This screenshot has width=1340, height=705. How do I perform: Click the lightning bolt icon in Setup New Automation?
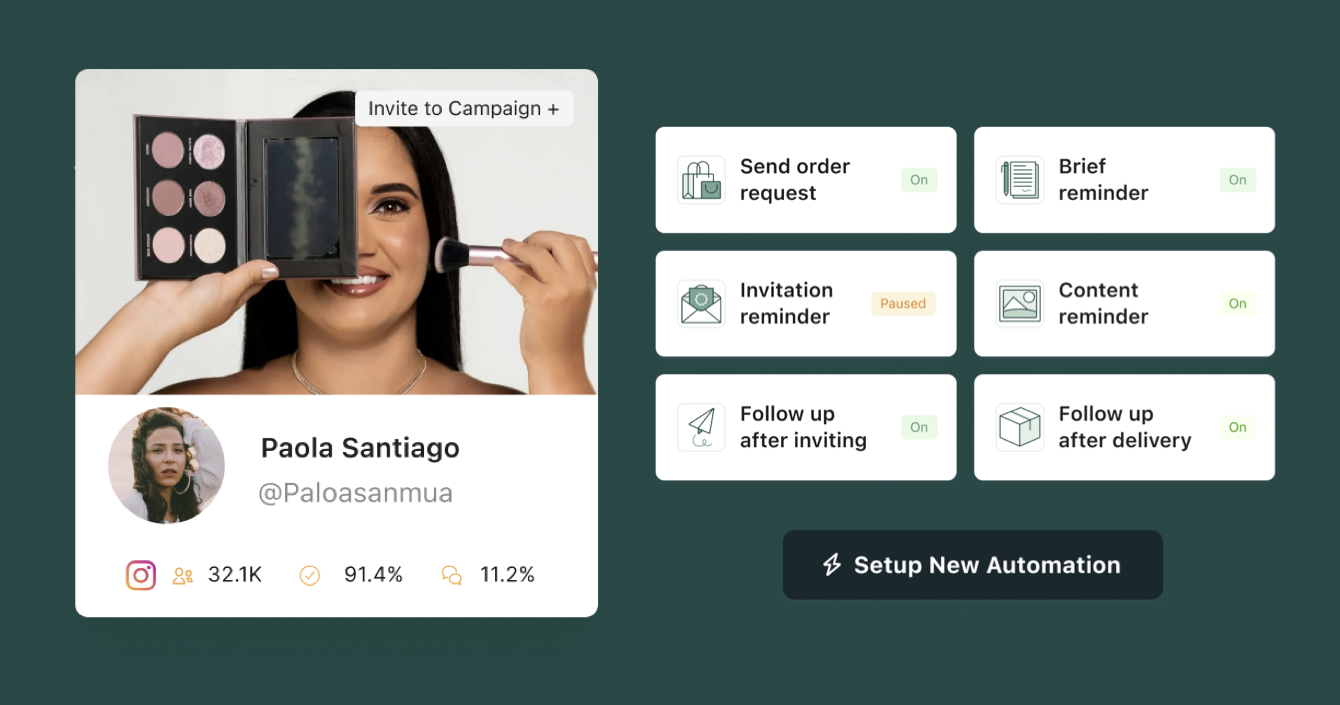coord(832,565)
